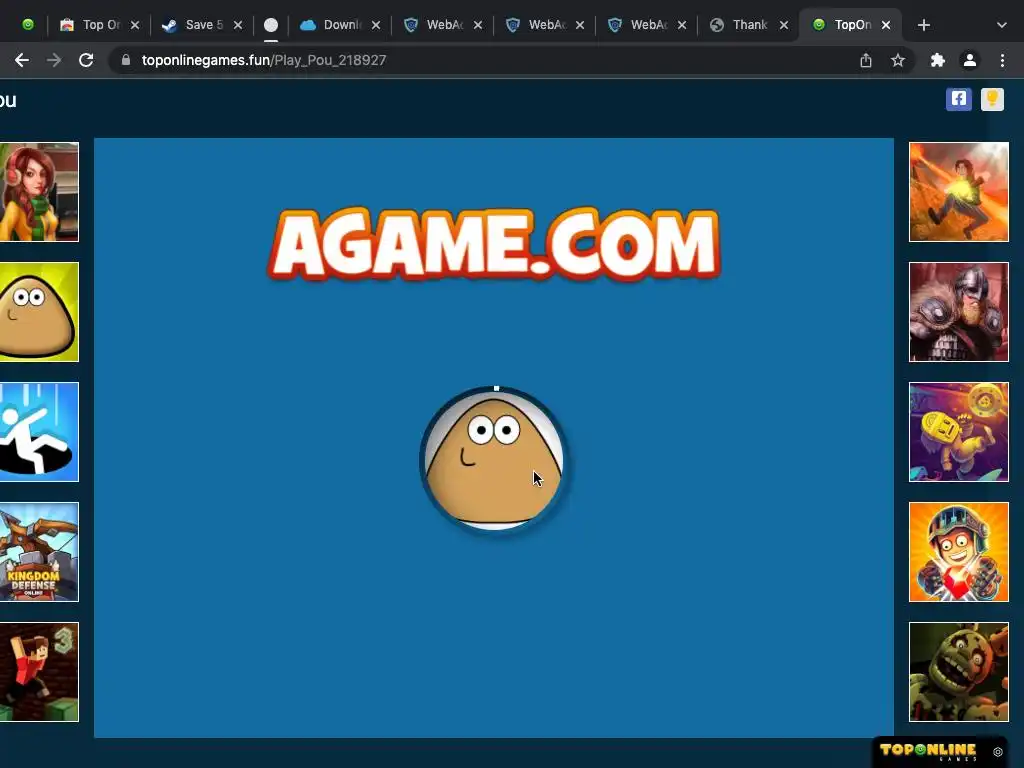The width and height of the screenshot is (1024, 768).
Task: Switch to the Downl cloud tab
Action: 340,25
